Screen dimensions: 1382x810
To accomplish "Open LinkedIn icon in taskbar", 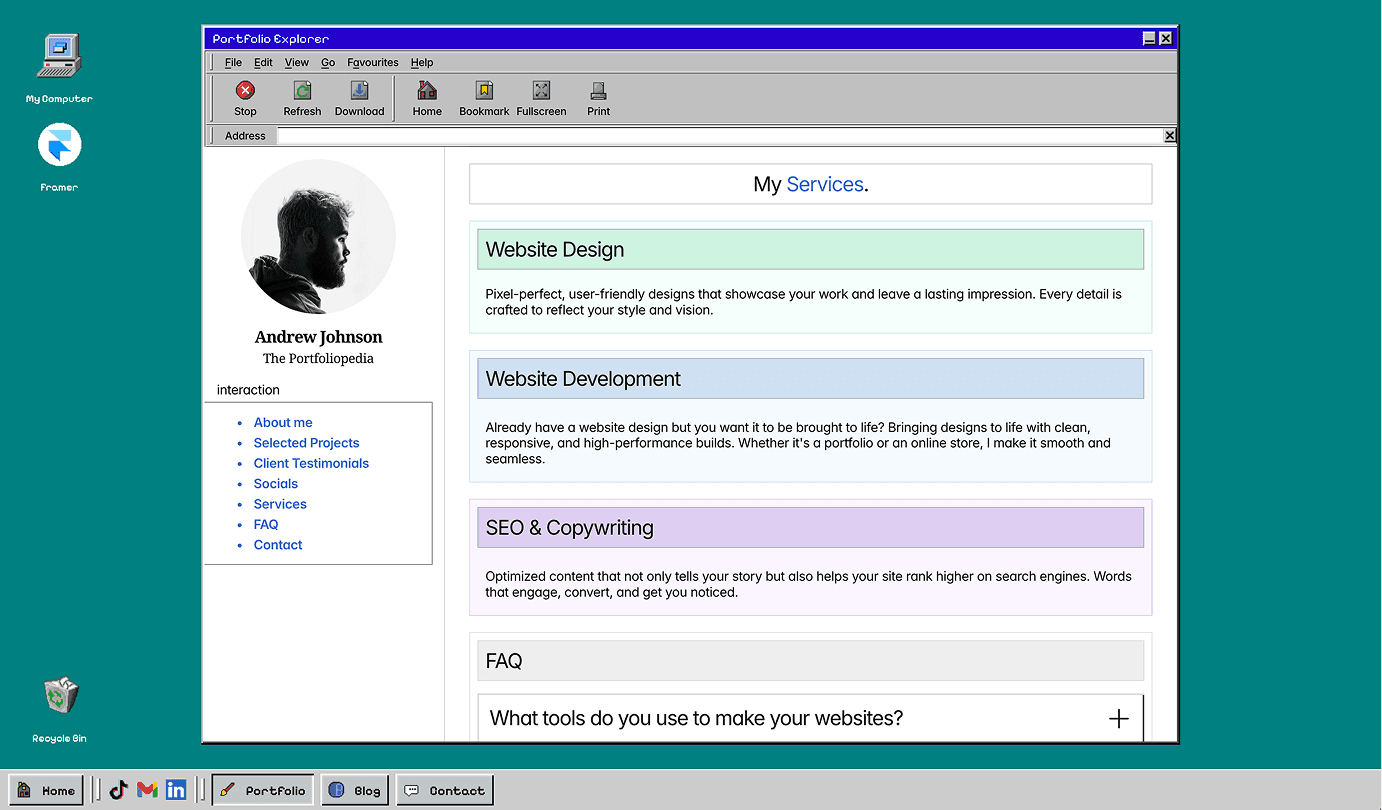I will click(x=176, y=790).
